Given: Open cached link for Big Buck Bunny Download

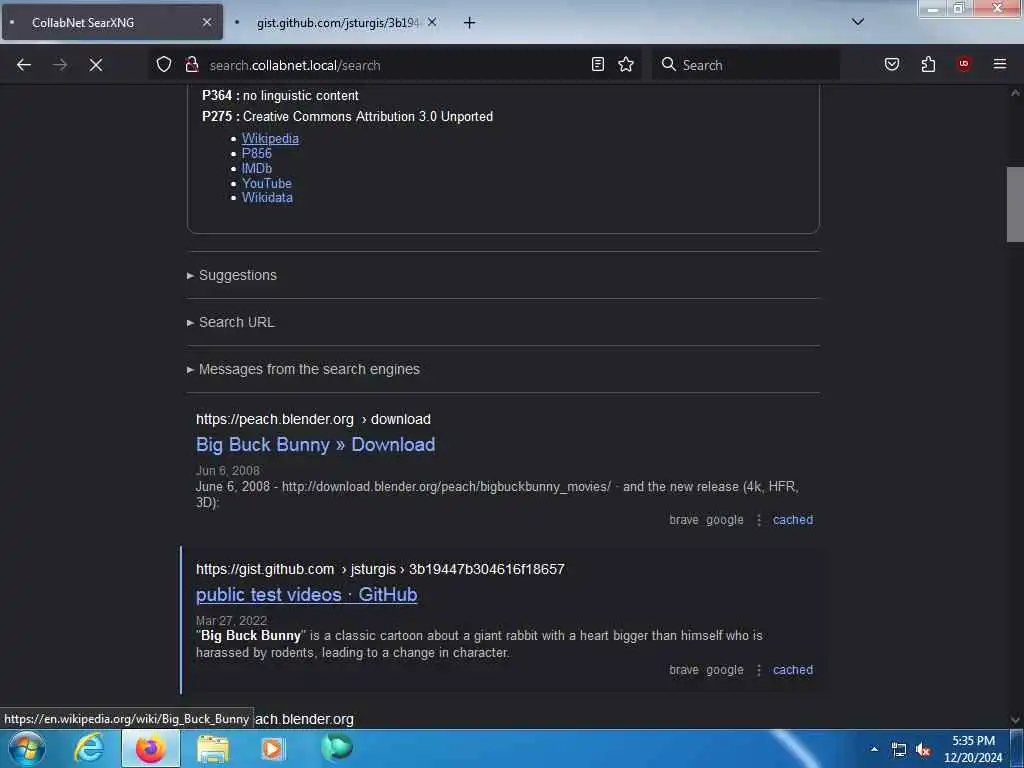Looking at the screenshot, I should [793, 520].
